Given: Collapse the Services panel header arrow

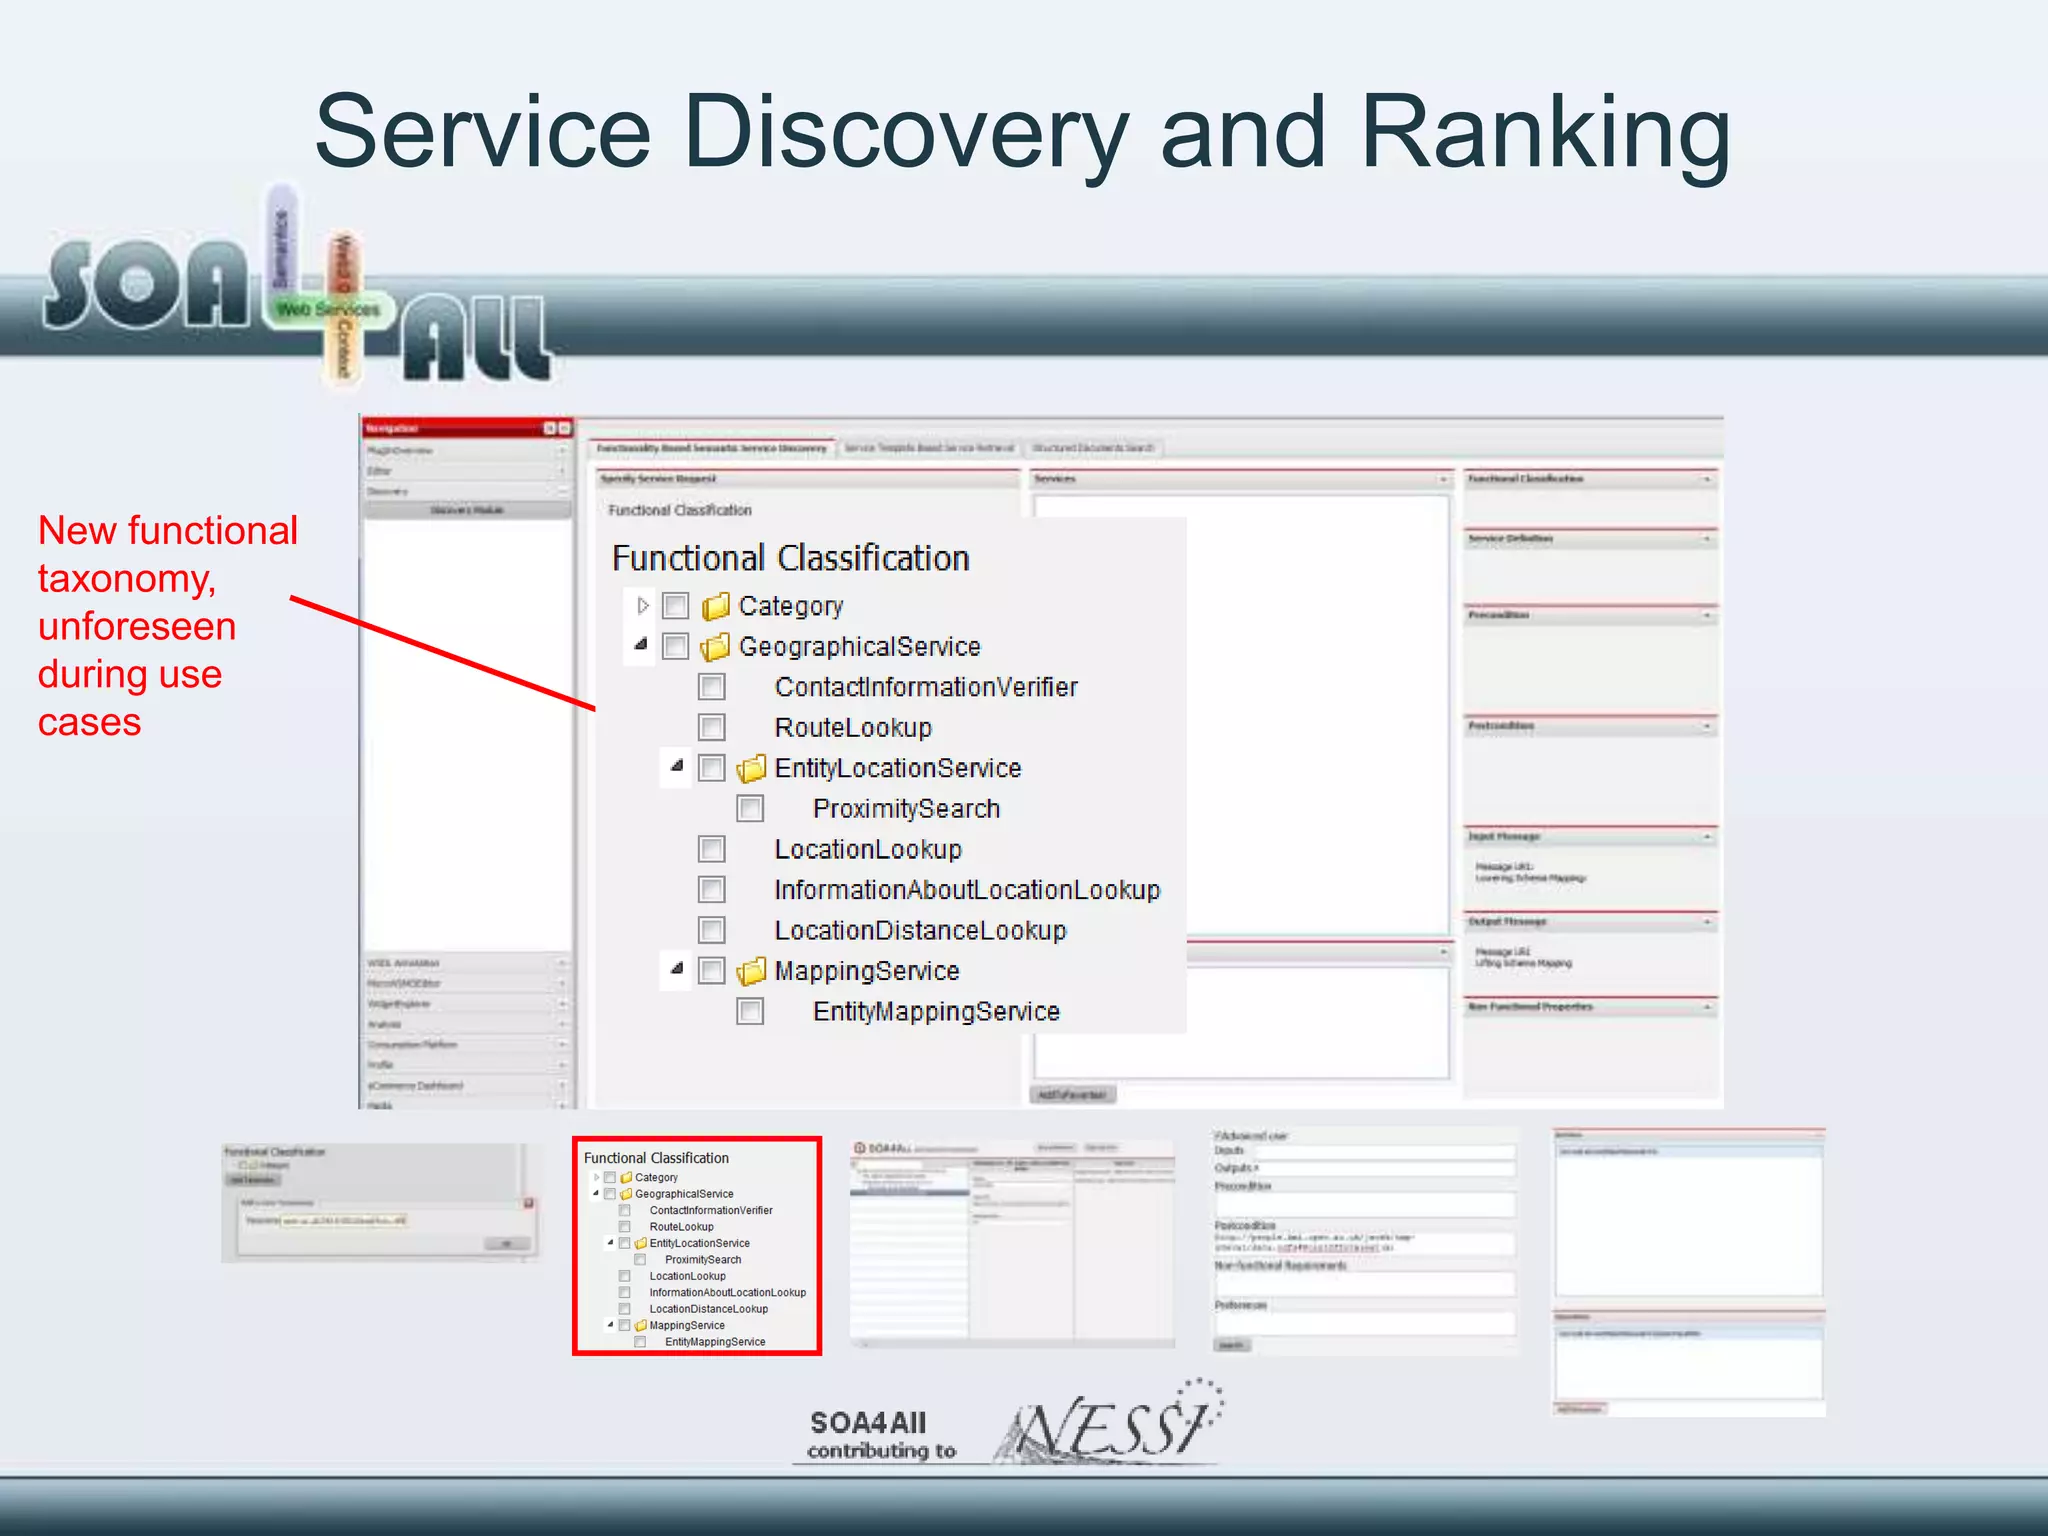Looking at the screenshot, I should (x=1443, y=480).
